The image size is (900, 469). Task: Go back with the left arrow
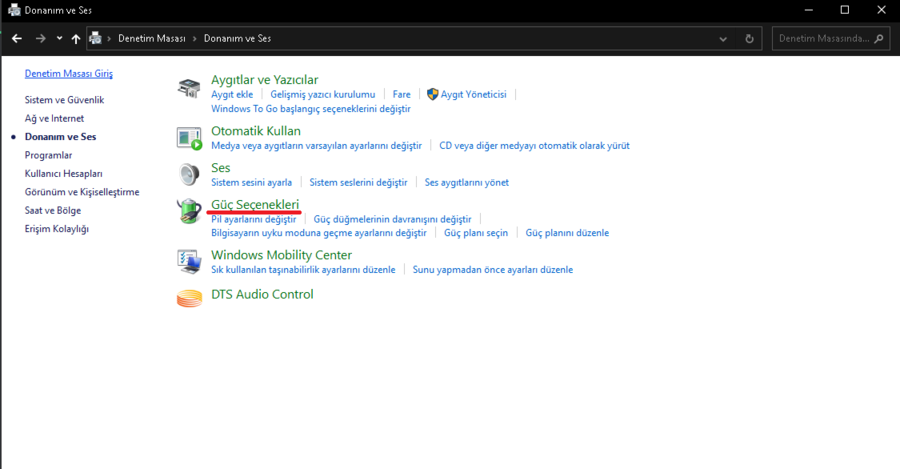[x=17, y=38]
